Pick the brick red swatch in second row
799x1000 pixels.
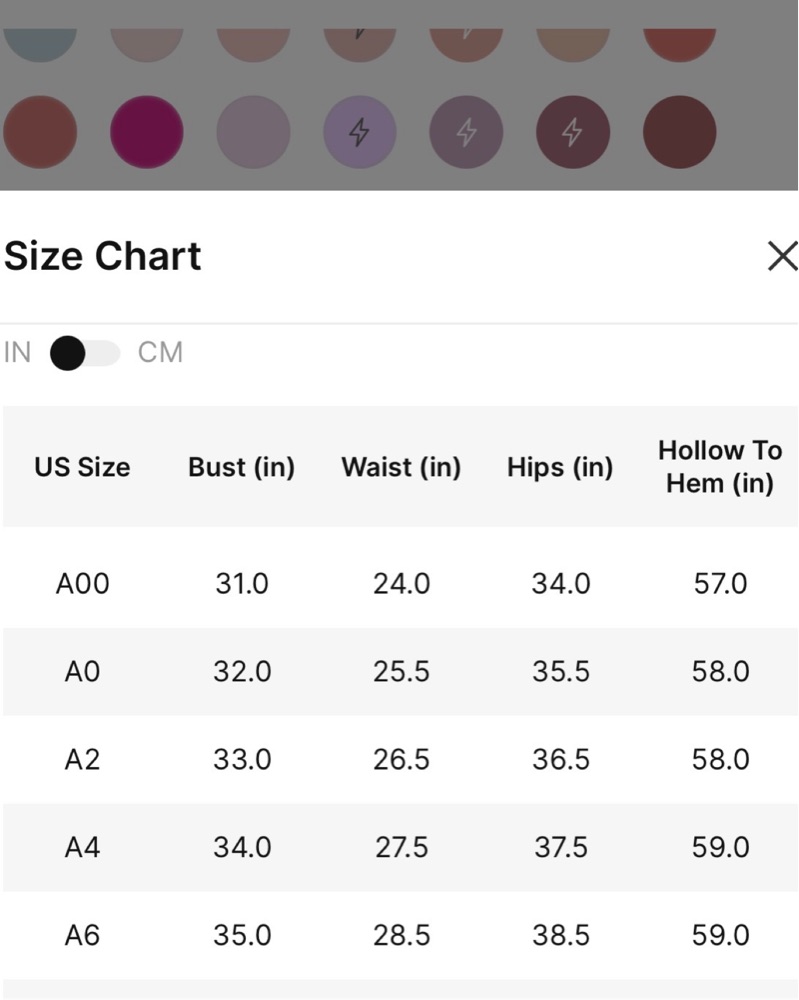40,132
